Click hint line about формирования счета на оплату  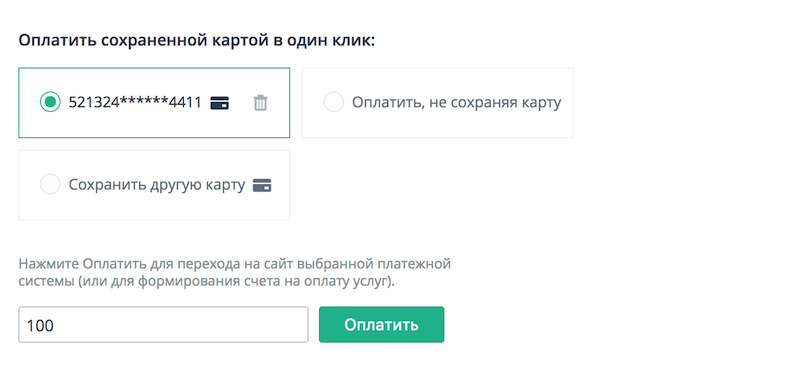tap(207, 281)
